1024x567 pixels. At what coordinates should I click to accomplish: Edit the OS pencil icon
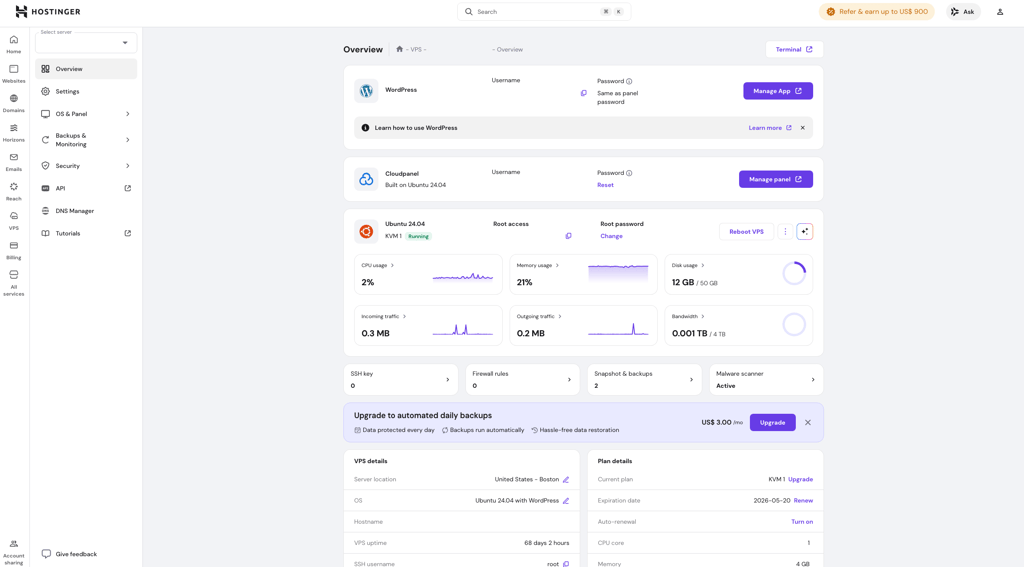pyautogui.click(x=566, y=501)
